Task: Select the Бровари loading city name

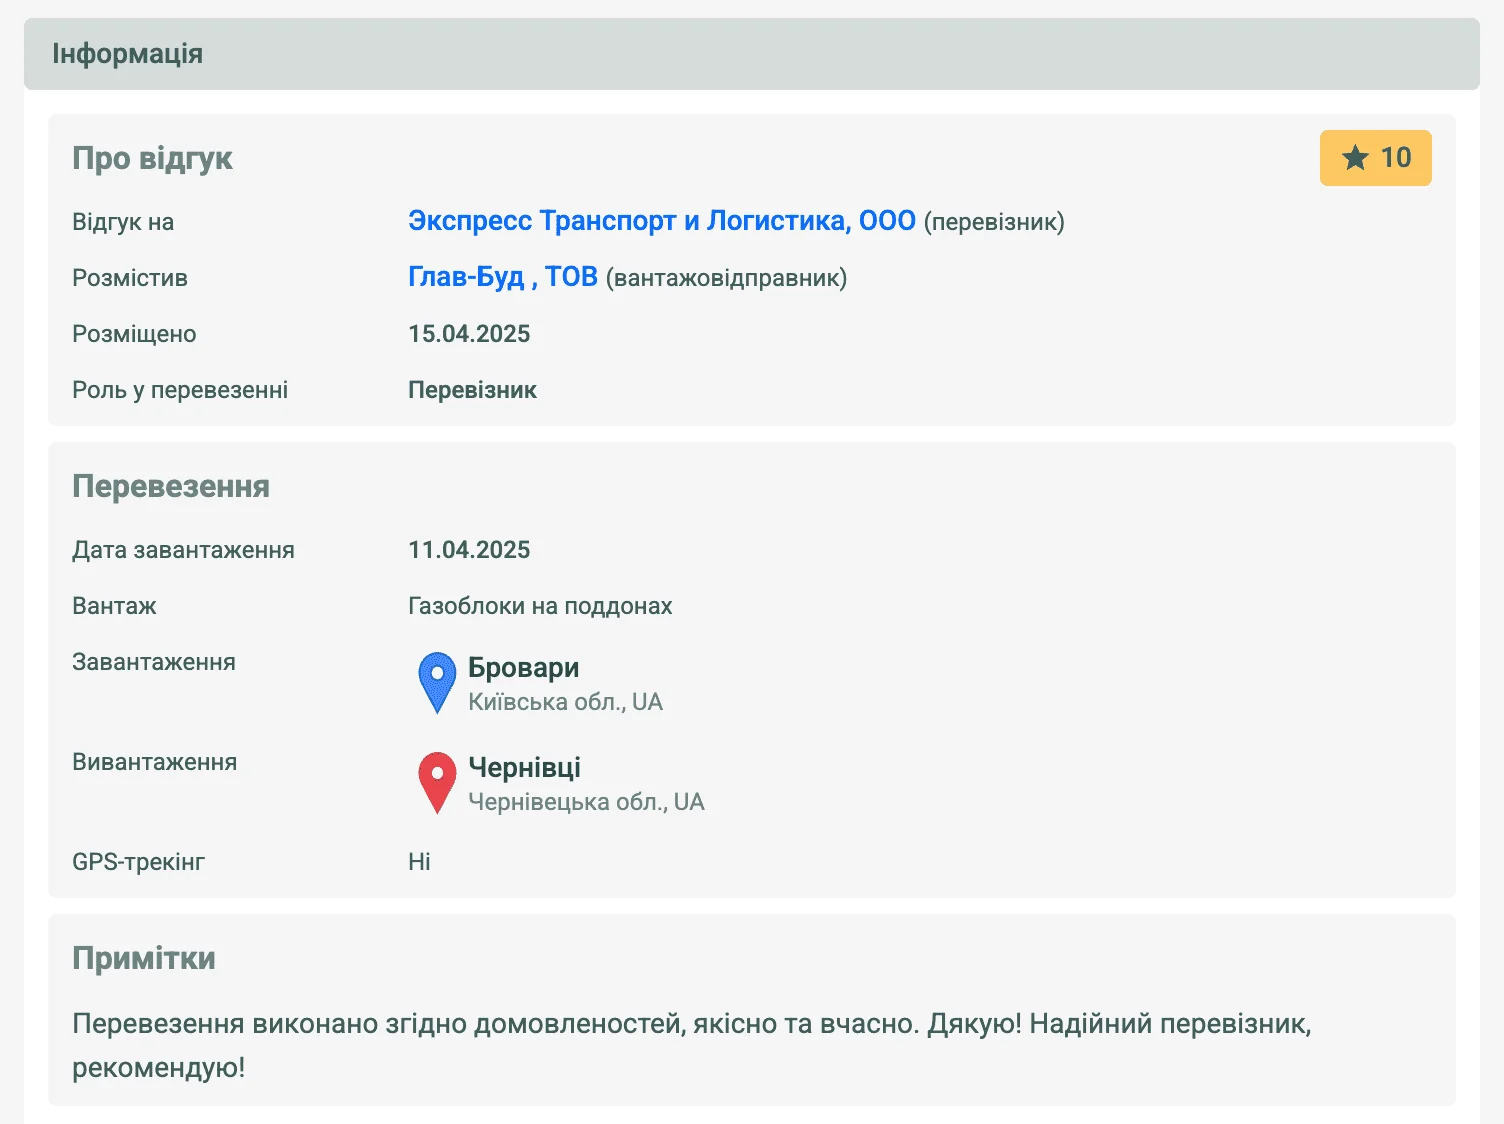Action: click(523, 667)
